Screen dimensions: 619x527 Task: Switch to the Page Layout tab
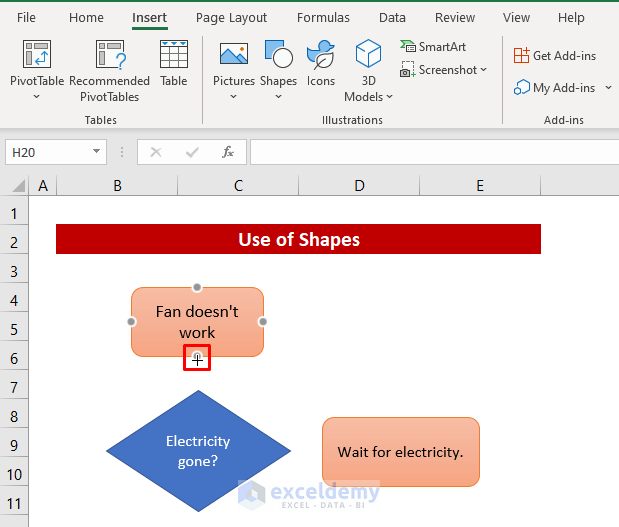tap(231, 18)
